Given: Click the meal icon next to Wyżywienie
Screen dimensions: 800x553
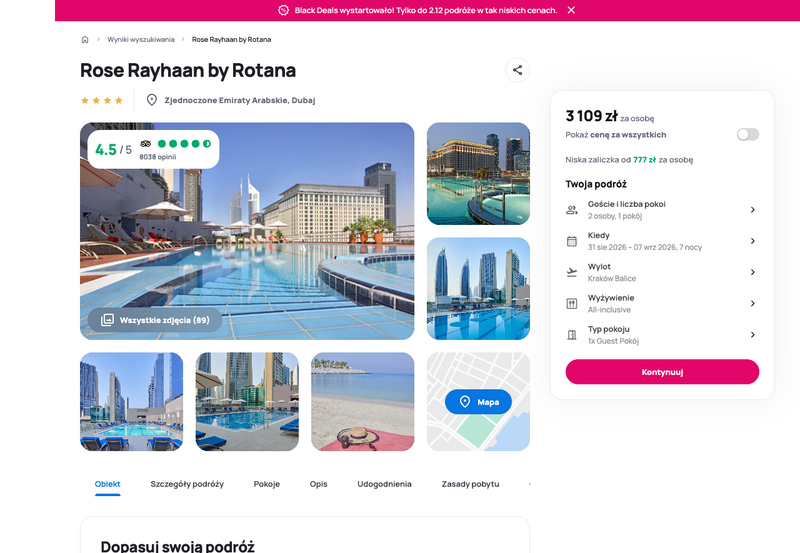Looking at the screenshot, I should tap(572, 303).
